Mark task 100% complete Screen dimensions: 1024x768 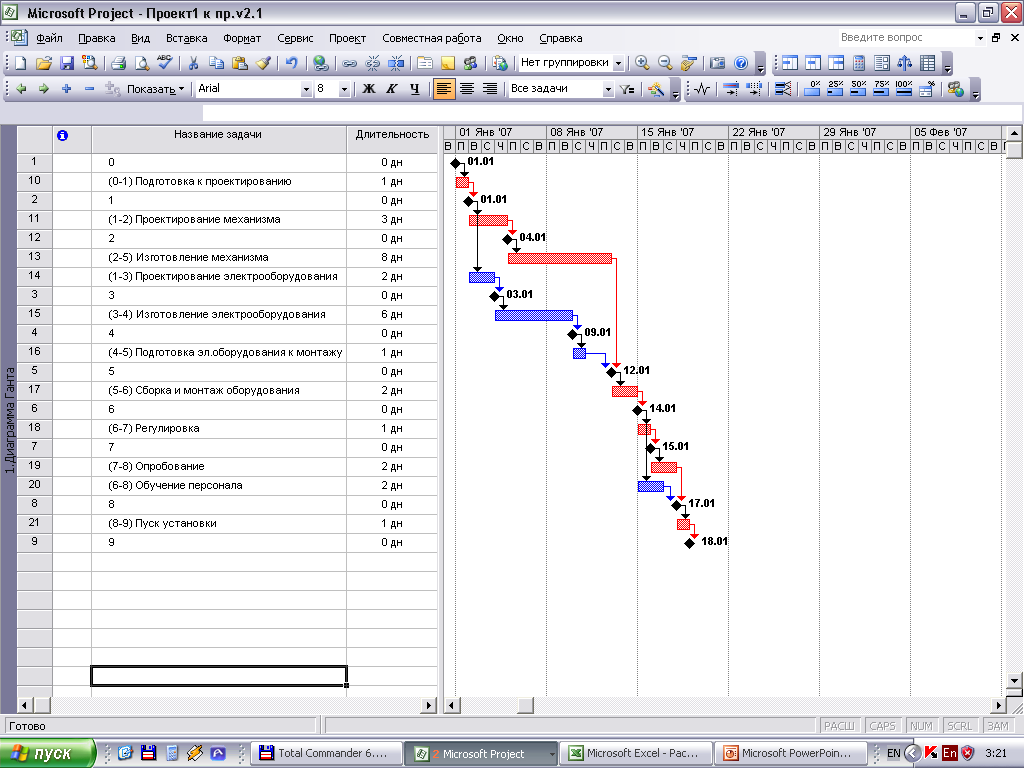[904, 89]
